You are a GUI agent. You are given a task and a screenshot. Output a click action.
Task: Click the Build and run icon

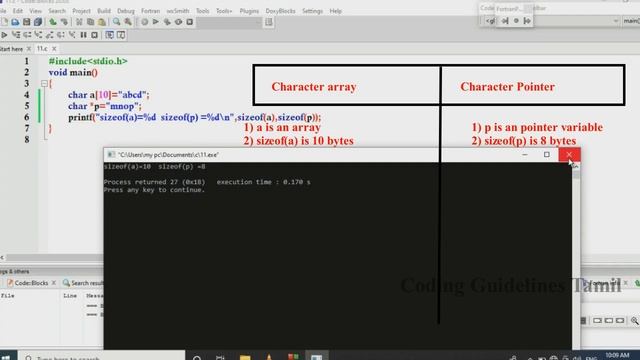[x=167, y=22]
